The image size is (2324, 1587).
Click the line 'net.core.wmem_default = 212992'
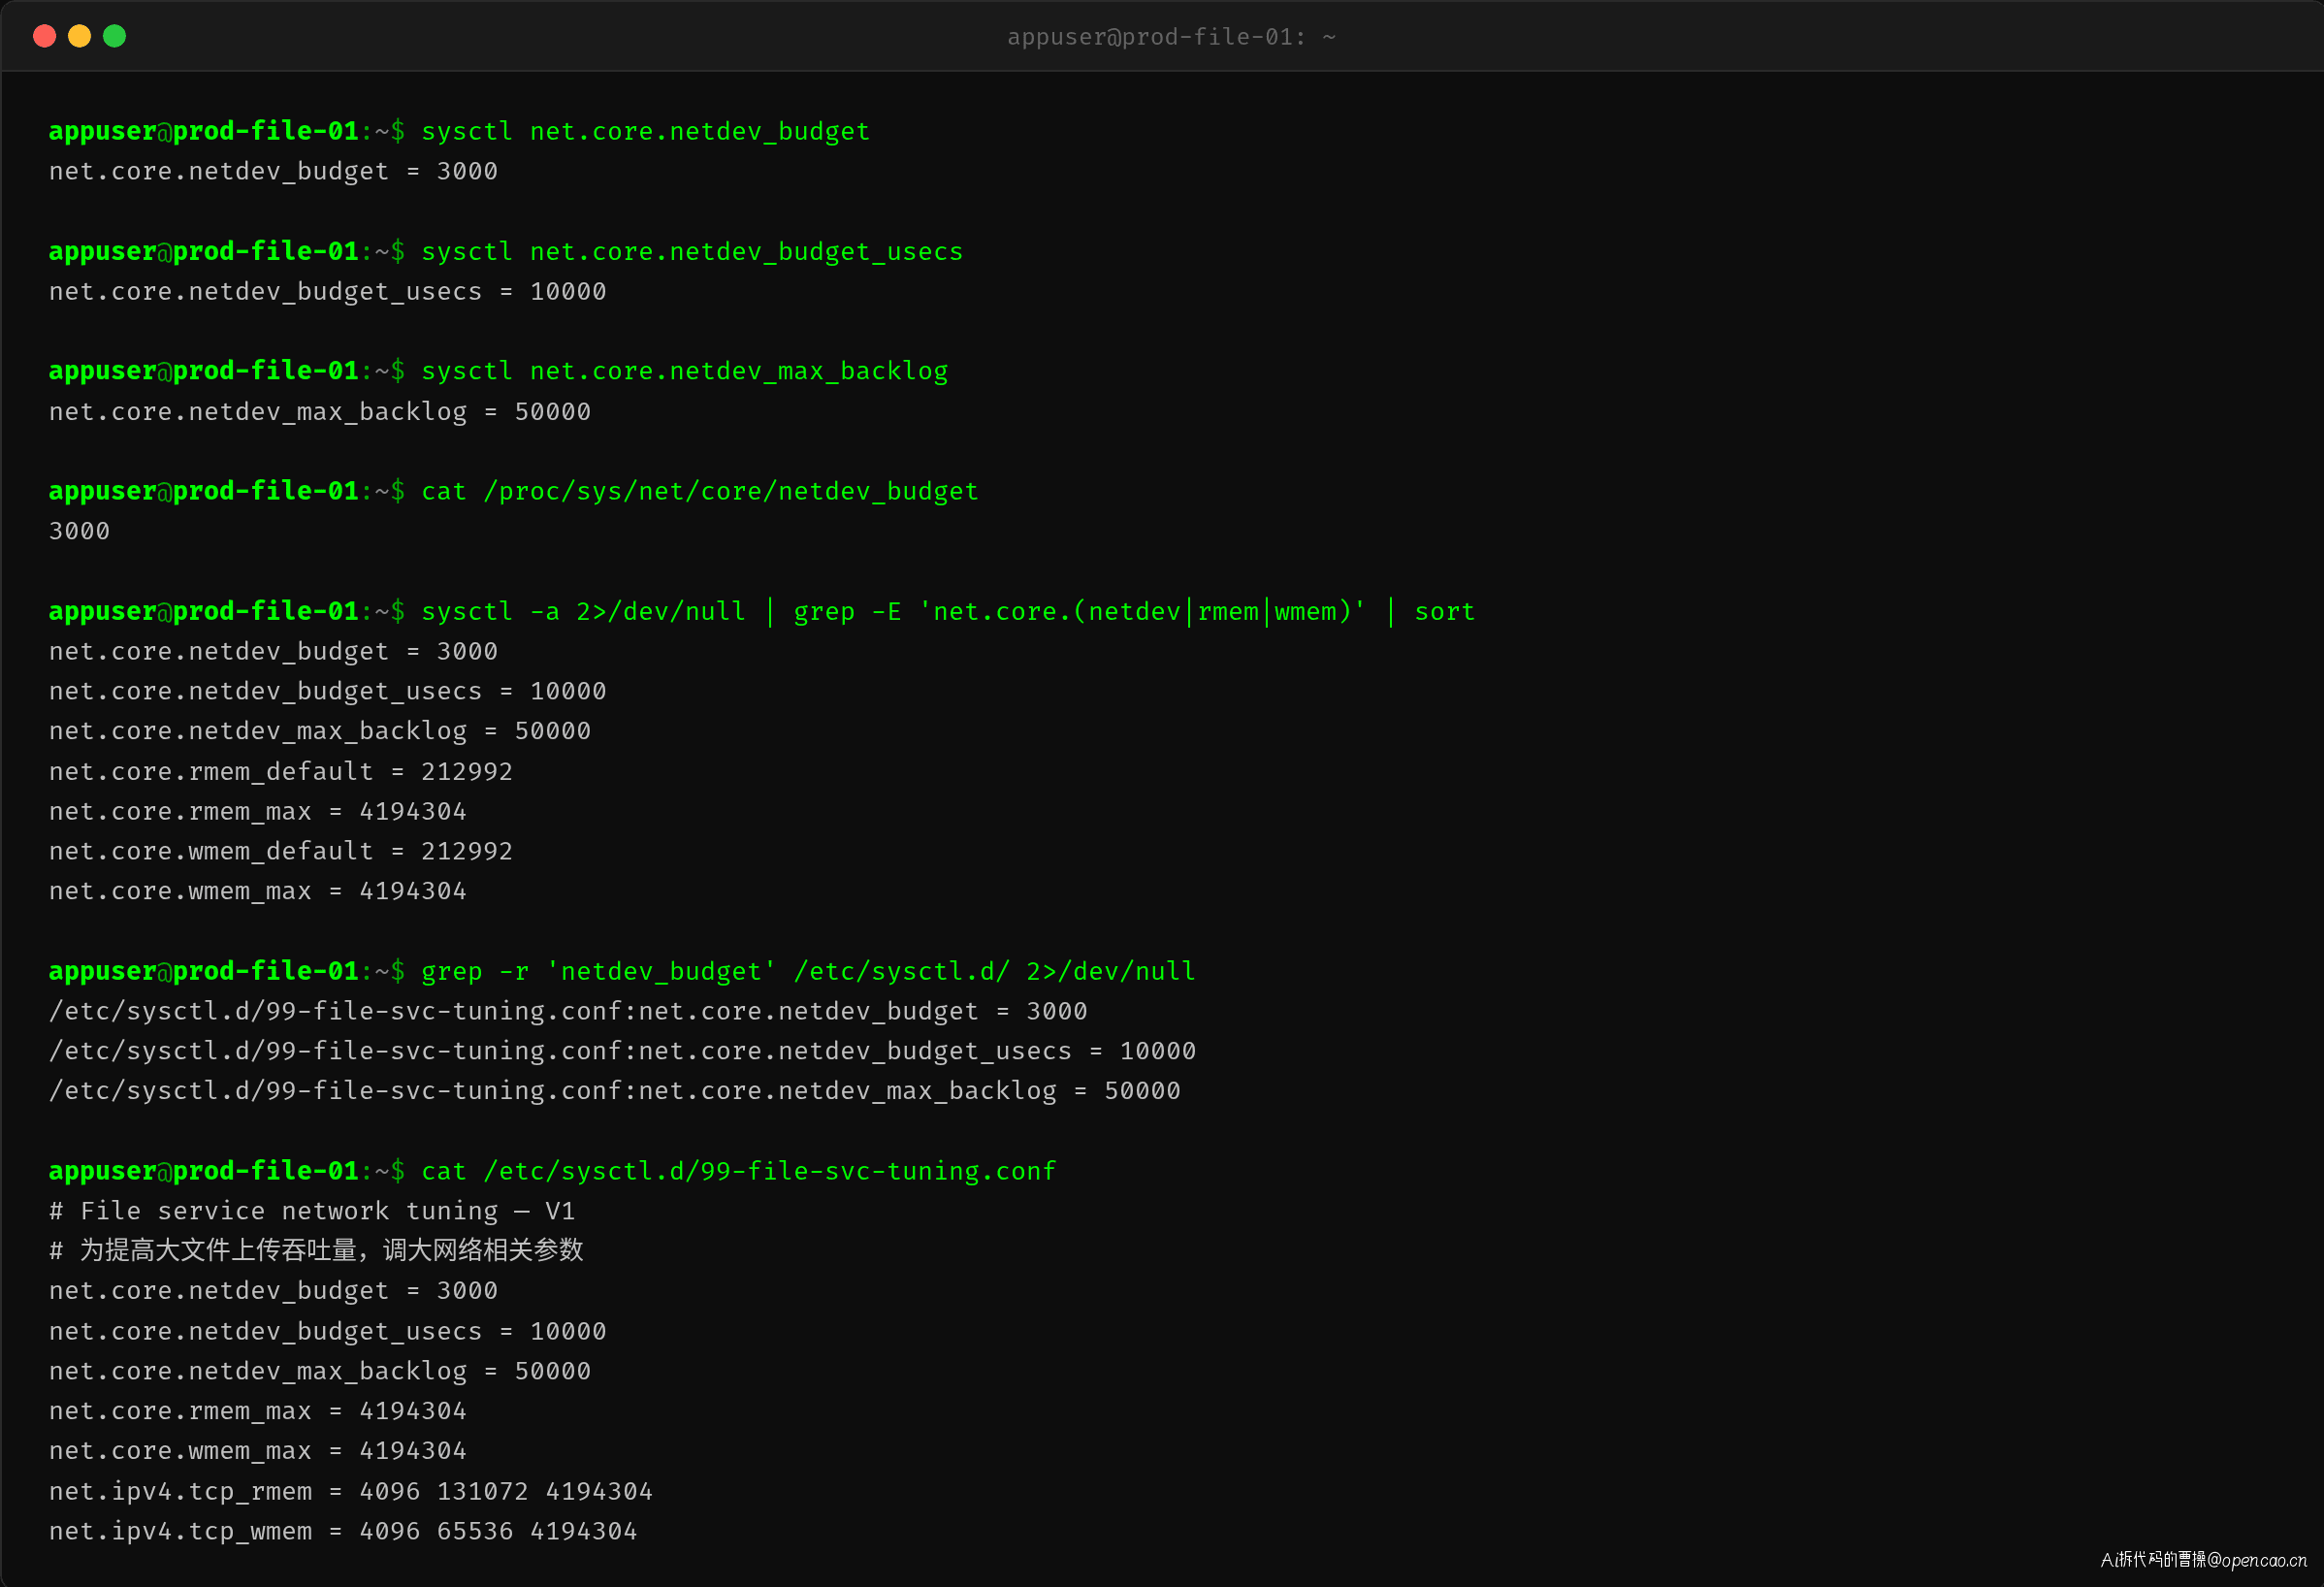tap(281, 851)
